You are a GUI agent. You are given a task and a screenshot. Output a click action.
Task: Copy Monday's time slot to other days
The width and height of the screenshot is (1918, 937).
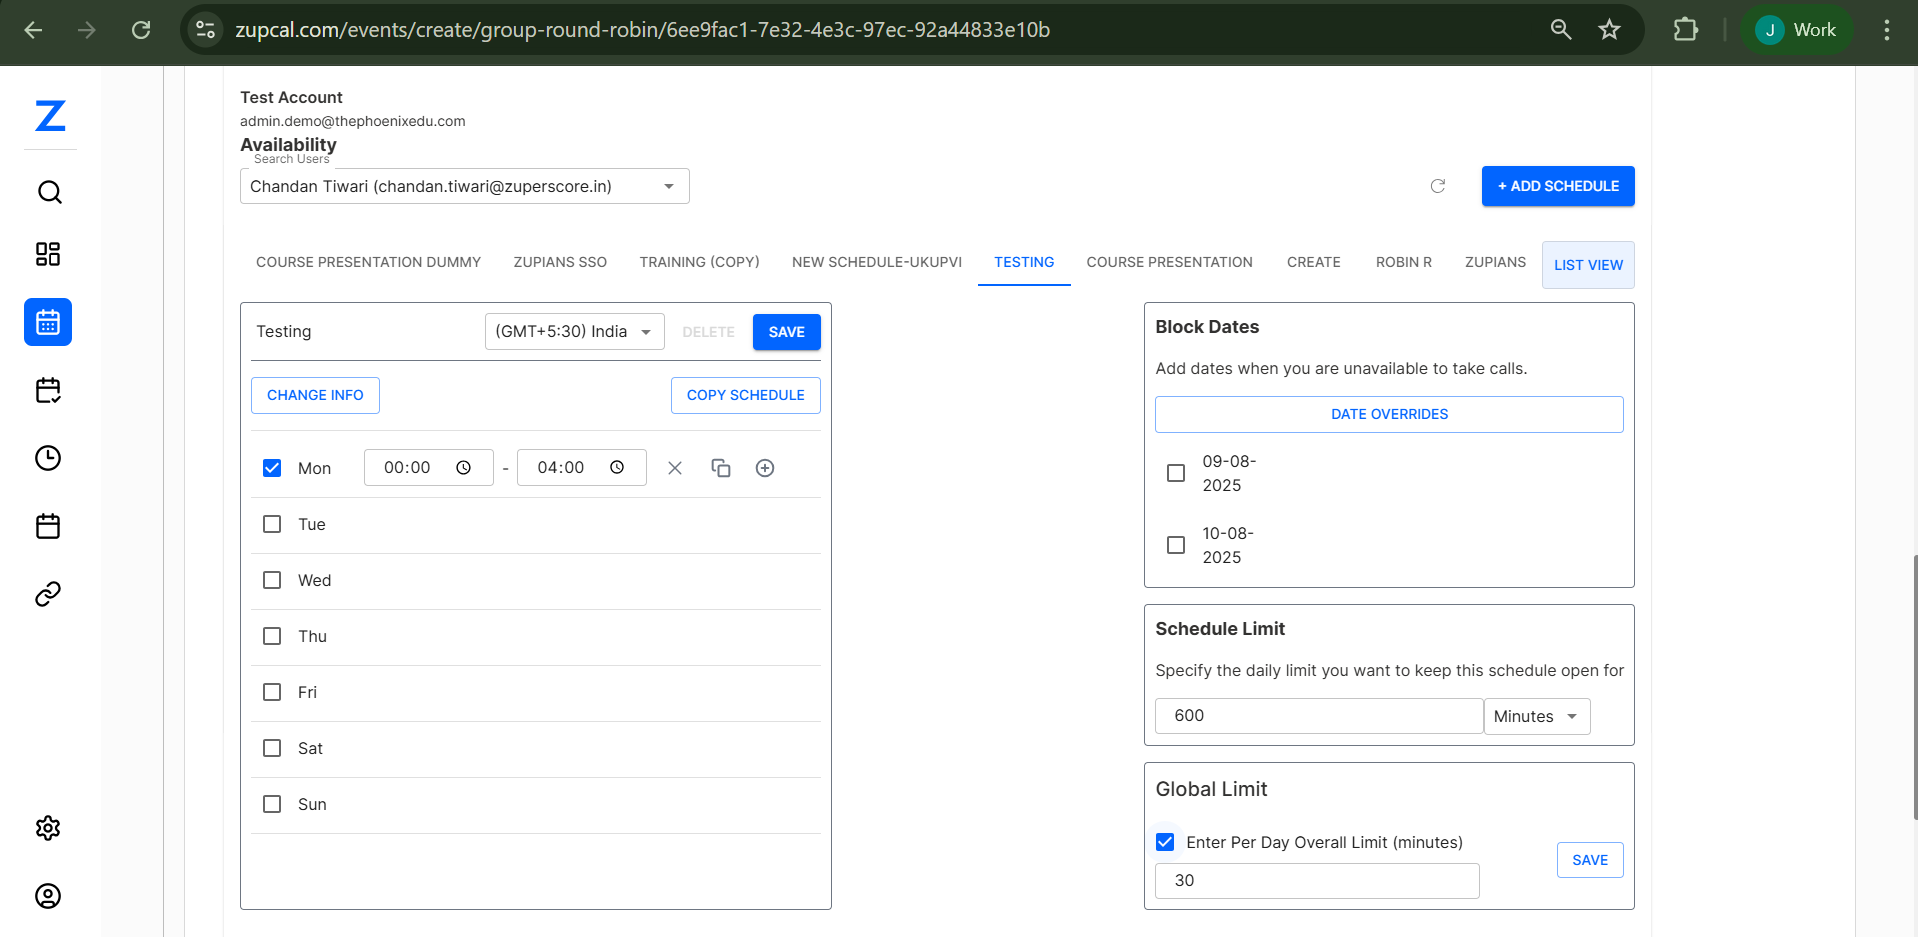[721, 468]
